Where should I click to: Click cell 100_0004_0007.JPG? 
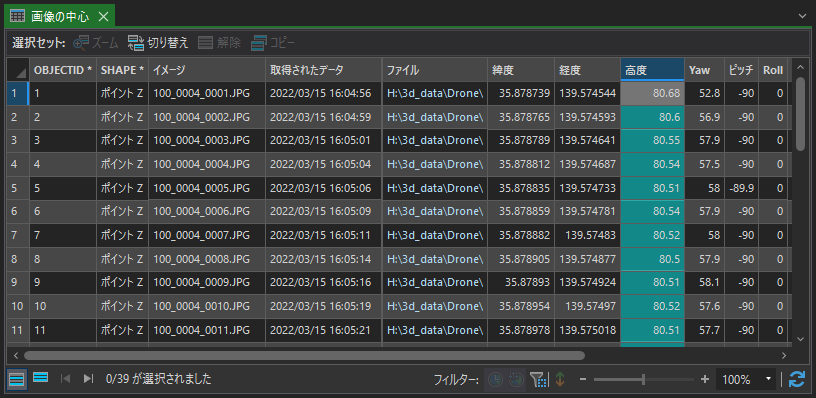(x=207, y=236)
